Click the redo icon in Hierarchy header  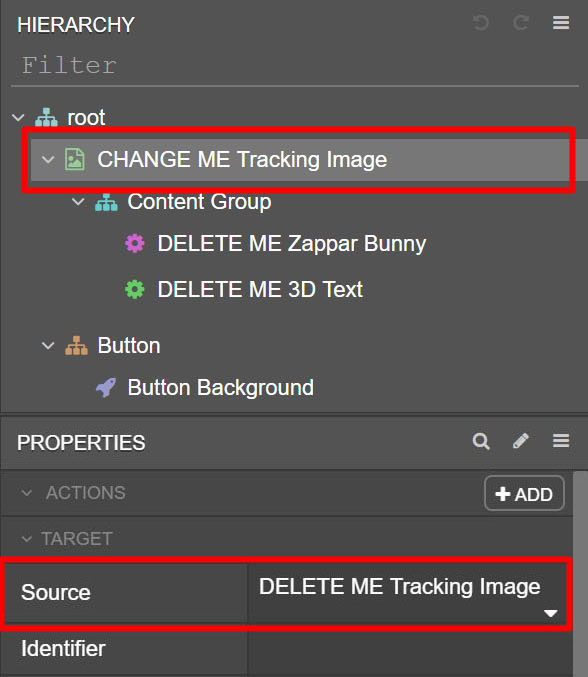click(521, 22)
